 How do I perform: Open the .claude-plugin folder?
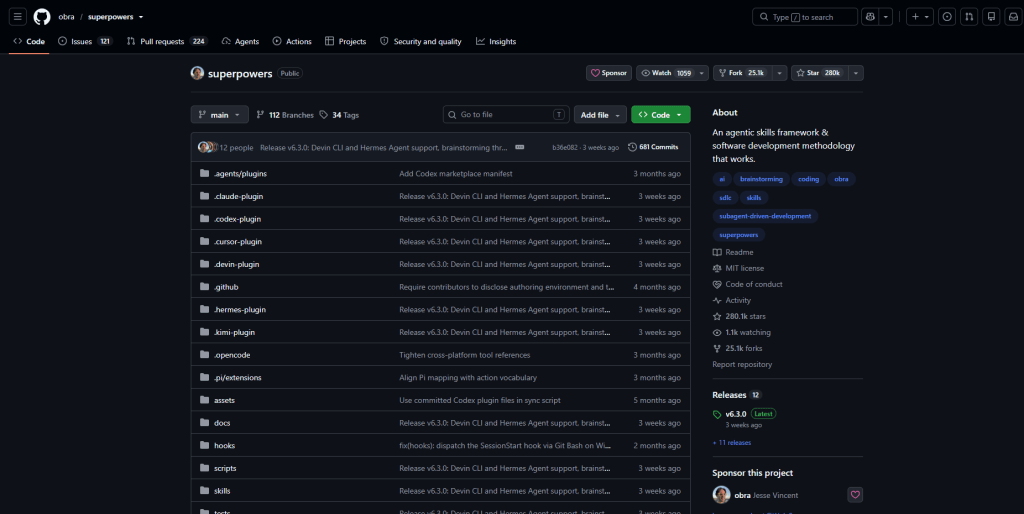[x=238, y=197]
